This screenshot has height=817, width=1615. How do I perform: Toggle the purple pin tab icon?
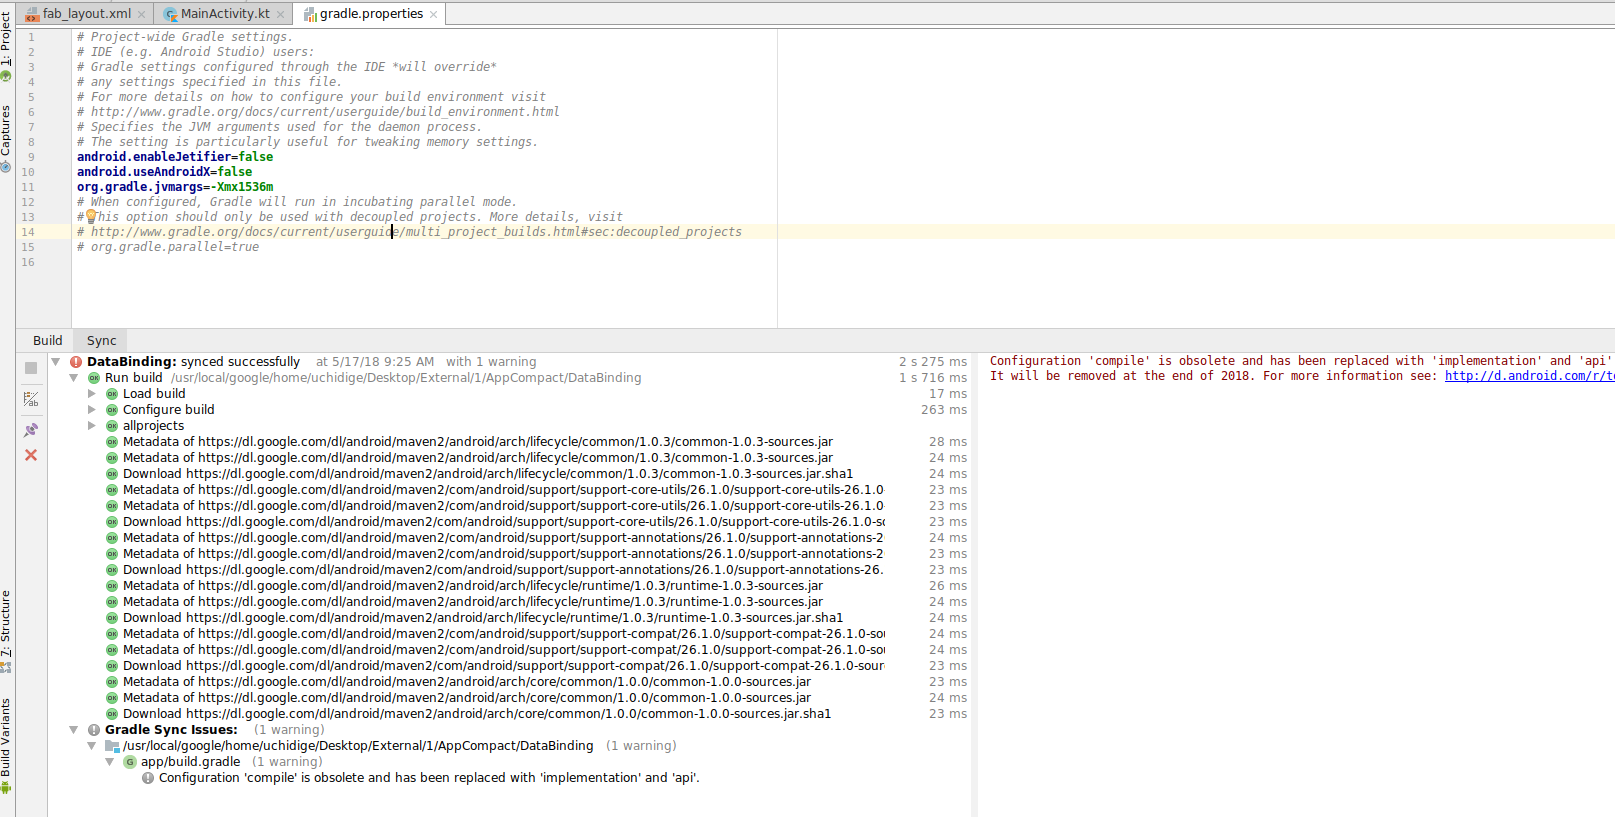pyautogui.click(x=31, y=430)
